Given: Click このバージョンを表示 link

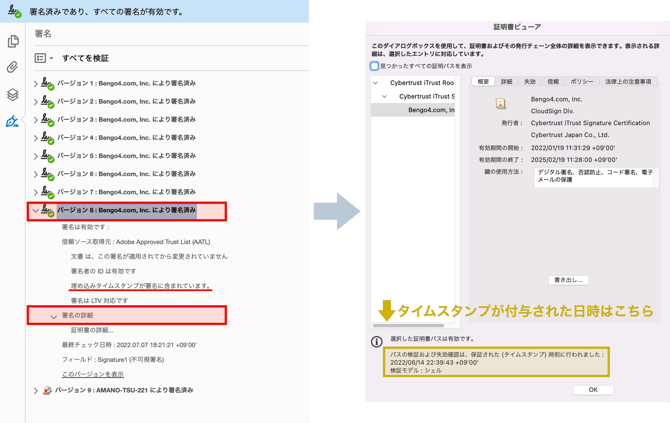Looking at the screenshot, I should 93,374.
